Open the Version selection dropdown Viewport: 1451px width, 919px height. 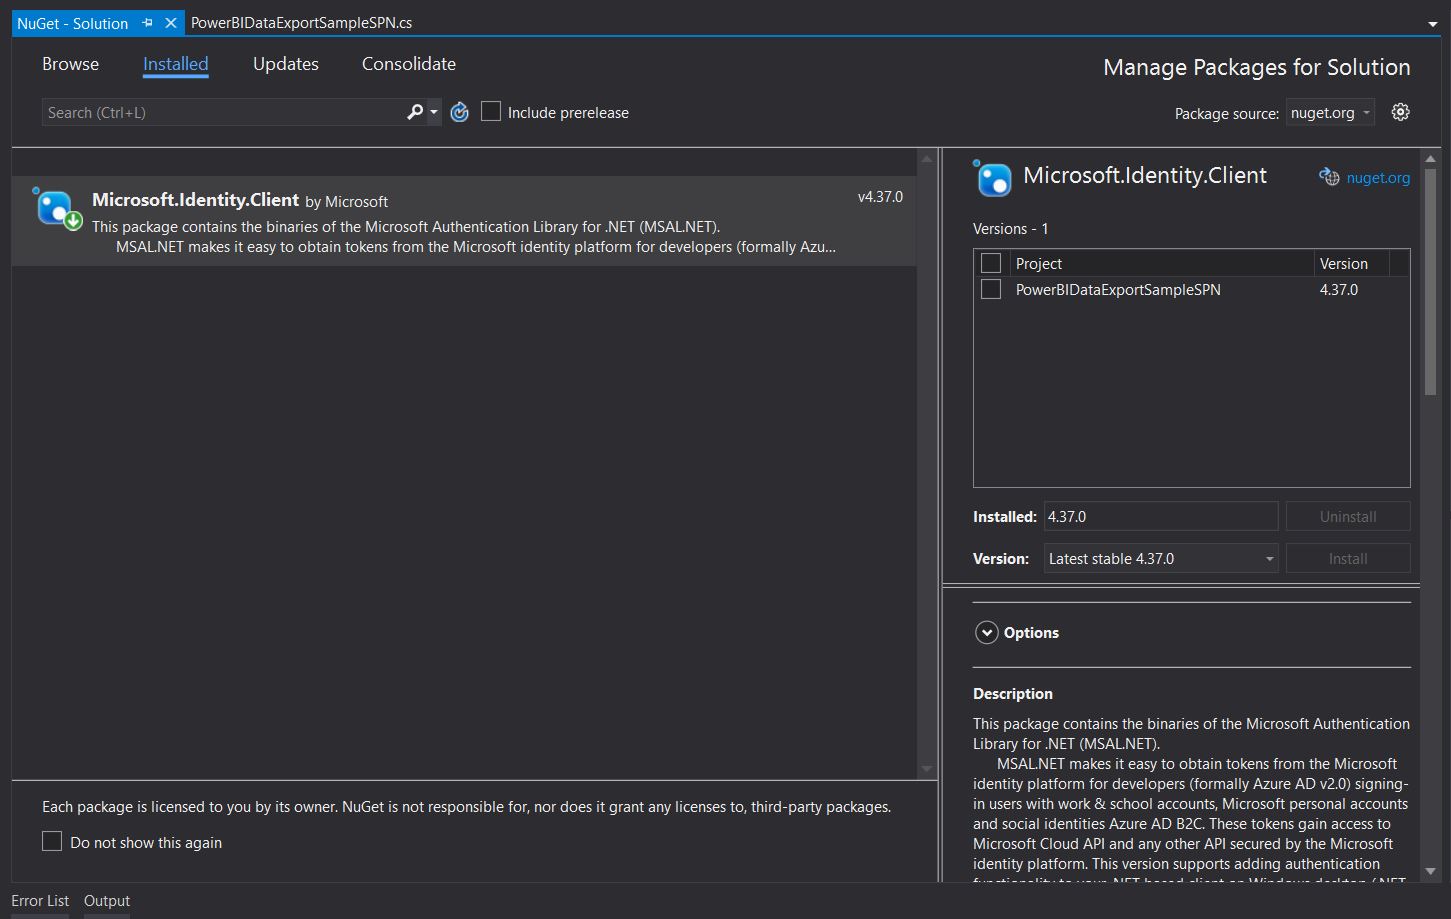tap(1161, 559)
